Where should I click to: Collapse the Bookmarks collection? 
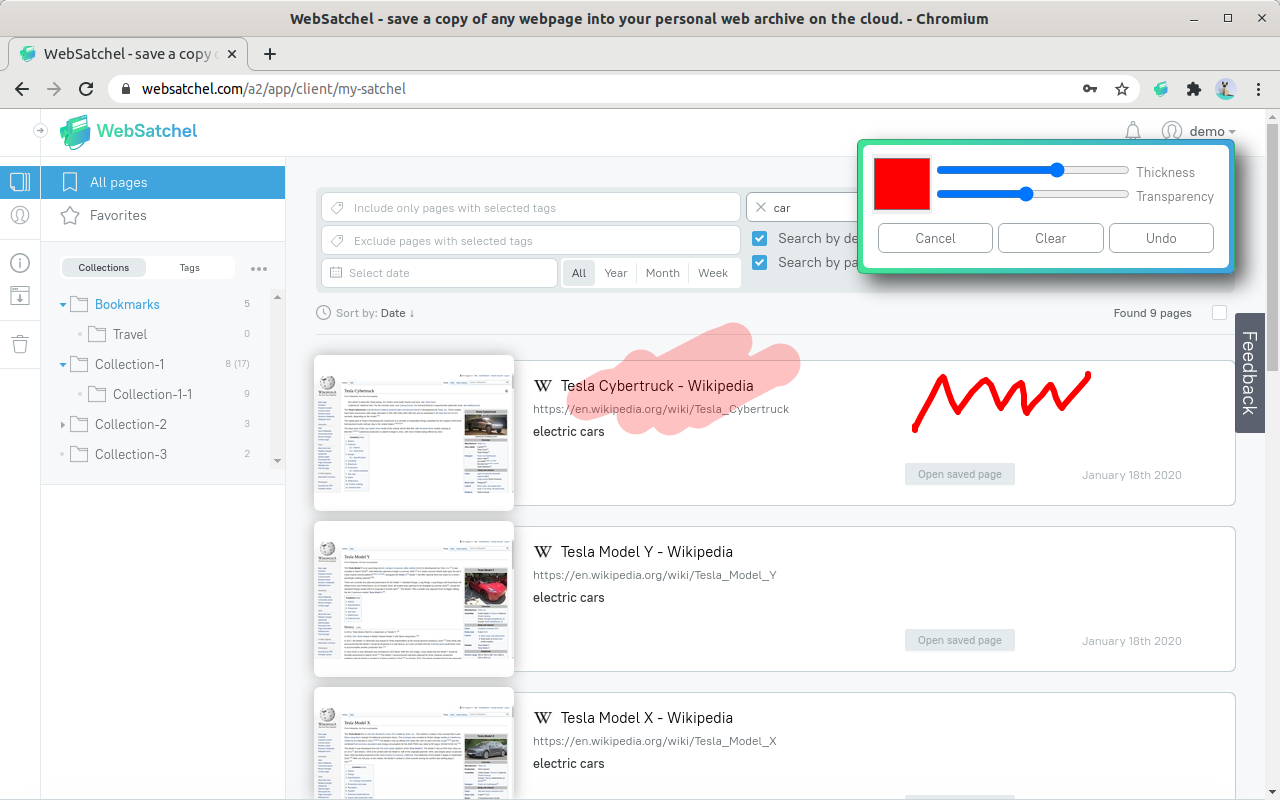point(63,304)
